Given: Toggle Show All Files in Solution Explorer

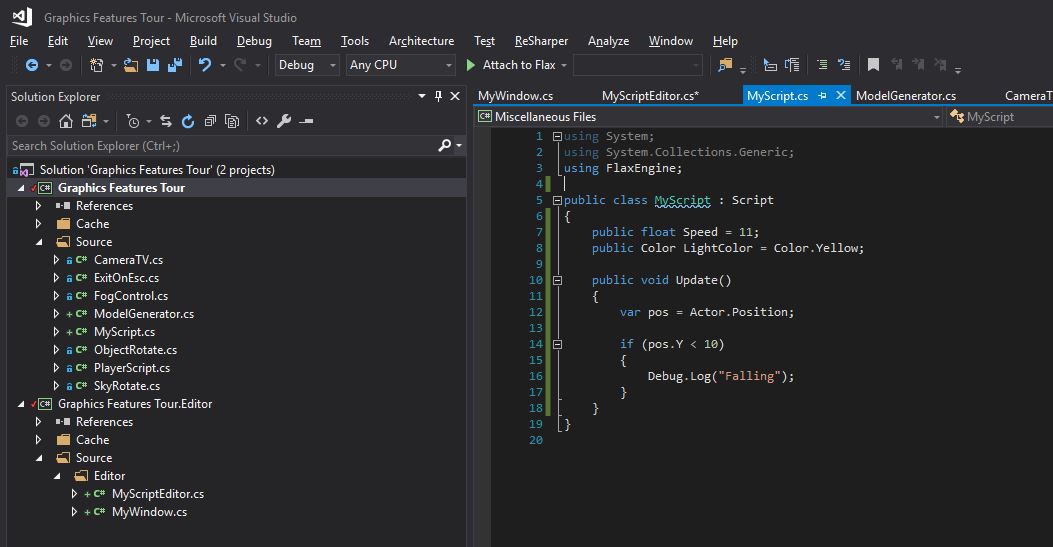Looking at the screenshot, I should click(232, 121).
